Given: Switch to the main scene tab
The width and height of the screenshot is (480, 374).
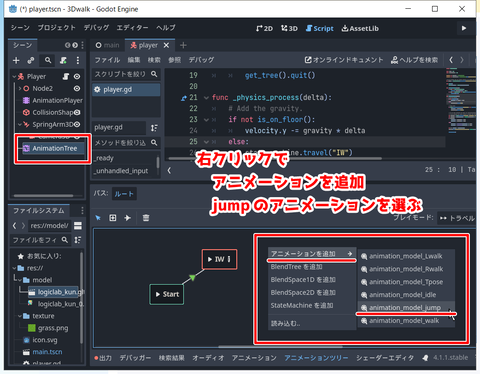Looking at the screenshot, I should pos(107,45).
